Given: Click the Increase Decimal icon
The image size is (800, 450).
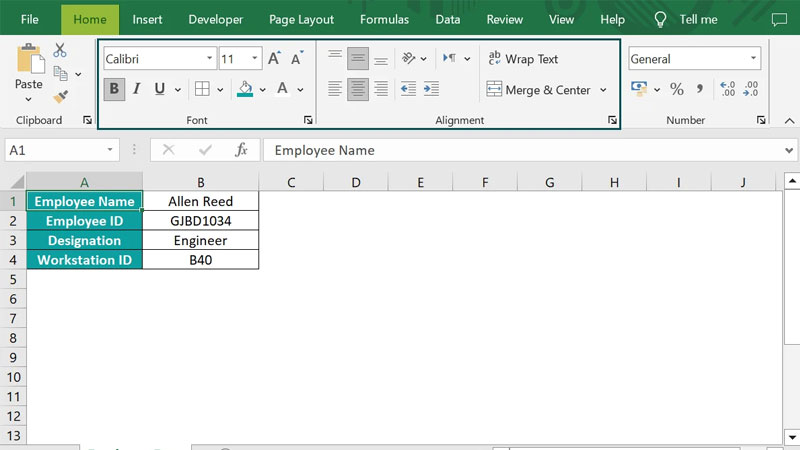Looking at the screenshot, I should tap(727, 89).
